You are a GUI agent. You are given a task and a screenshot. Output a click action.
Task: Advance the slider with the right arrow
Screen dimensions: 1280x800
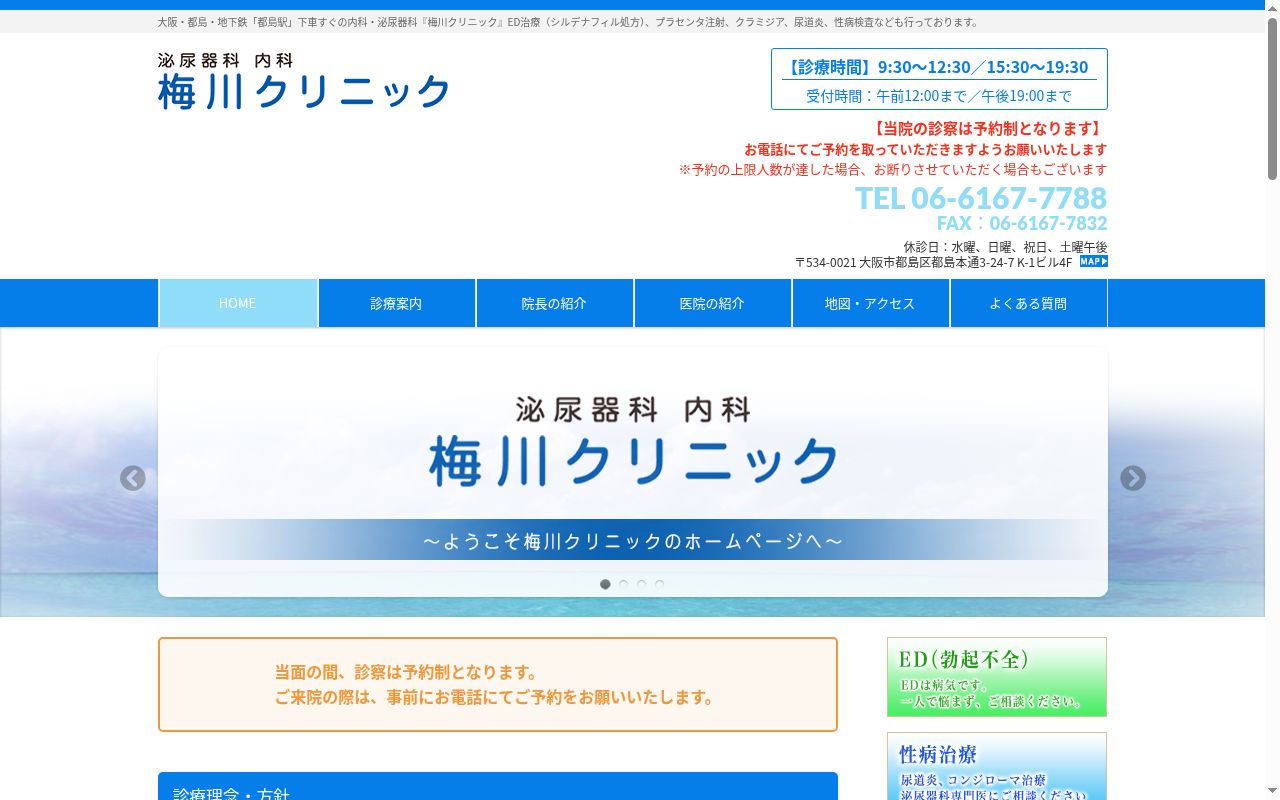(x=1133, y=478)
